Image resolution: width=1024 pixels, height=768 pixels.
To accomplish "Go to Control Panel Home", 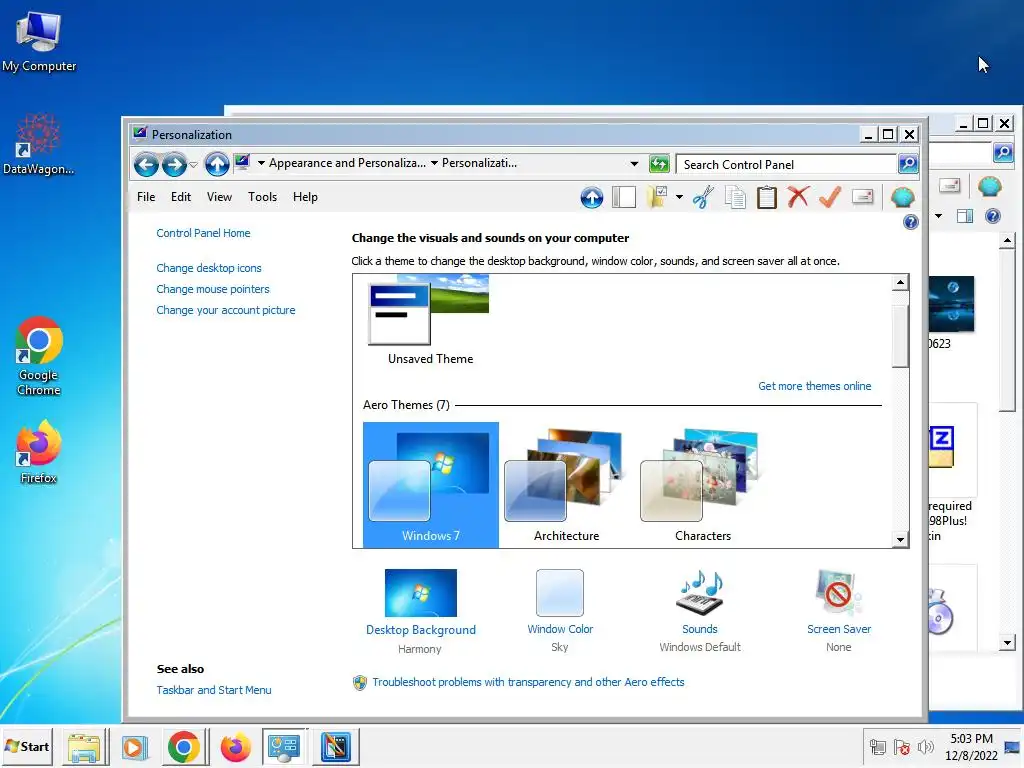I will (x=203, y=233).
